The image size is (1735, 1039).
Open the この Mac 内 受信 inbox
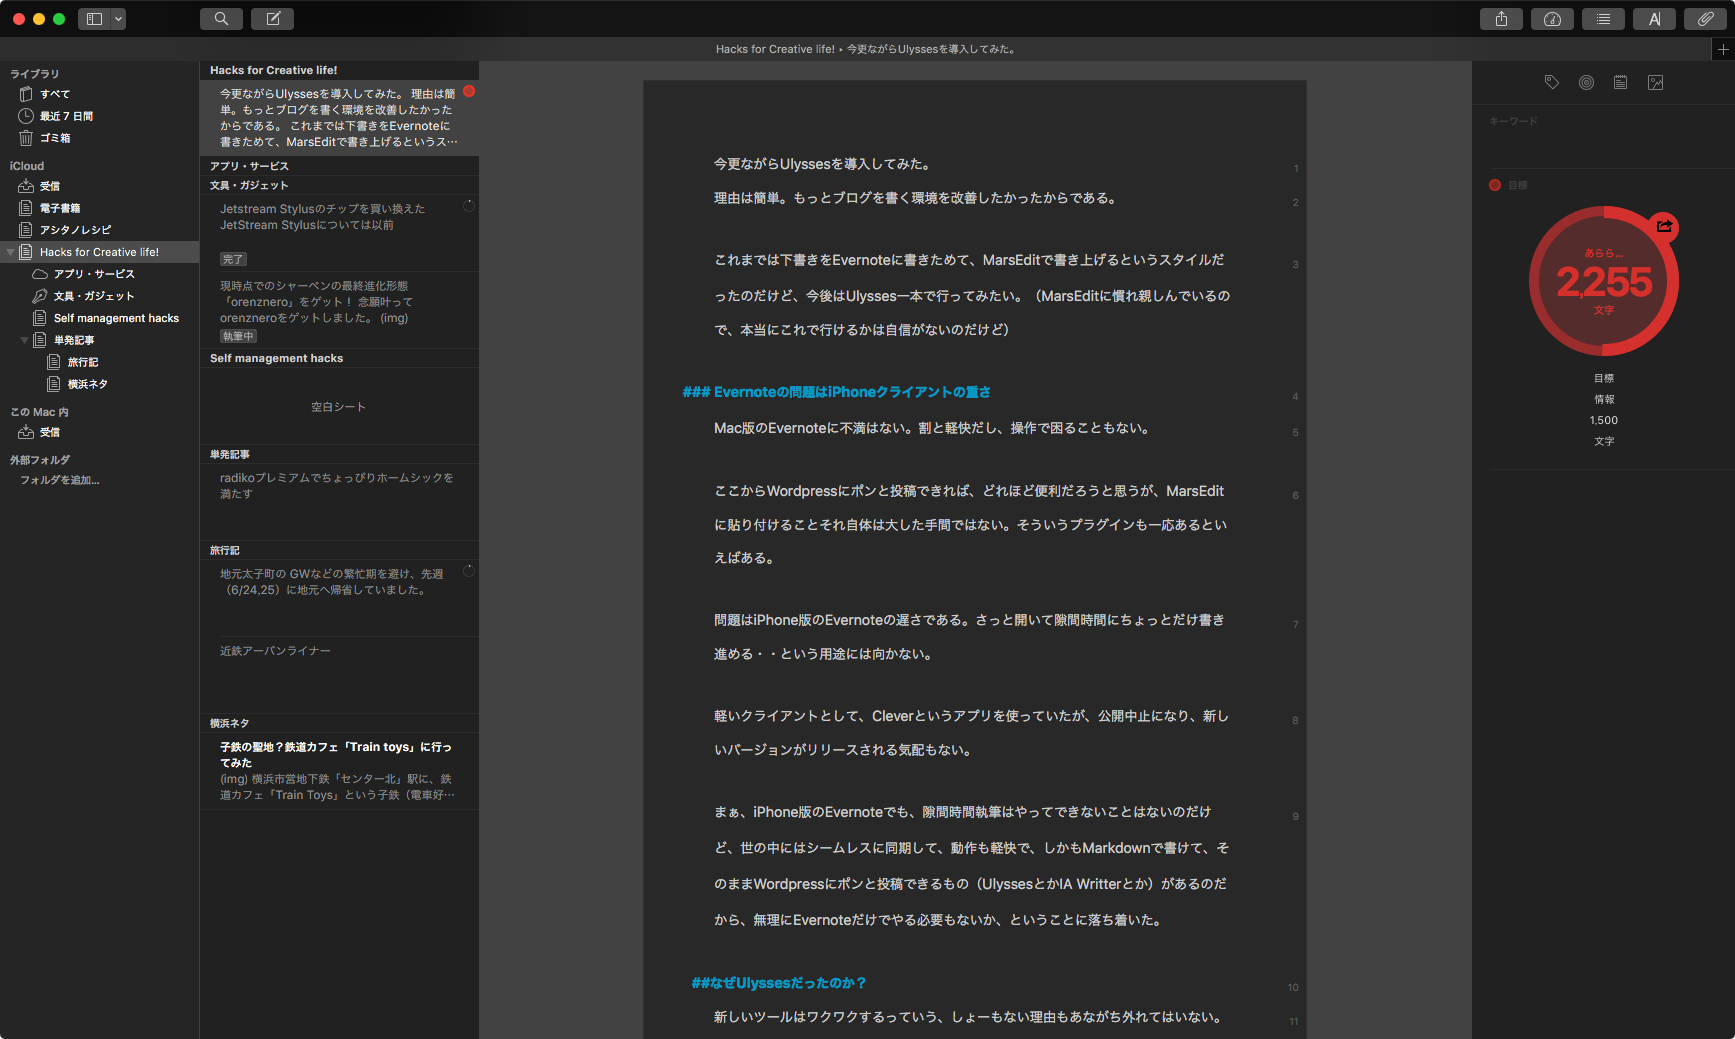50,432
